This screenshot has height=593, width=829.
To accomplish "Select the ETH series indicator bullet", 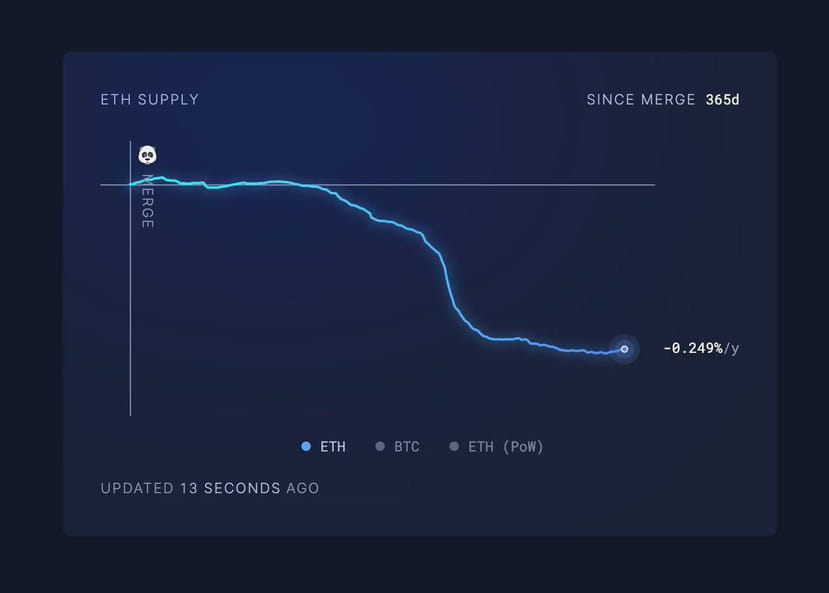I will 304,446.
